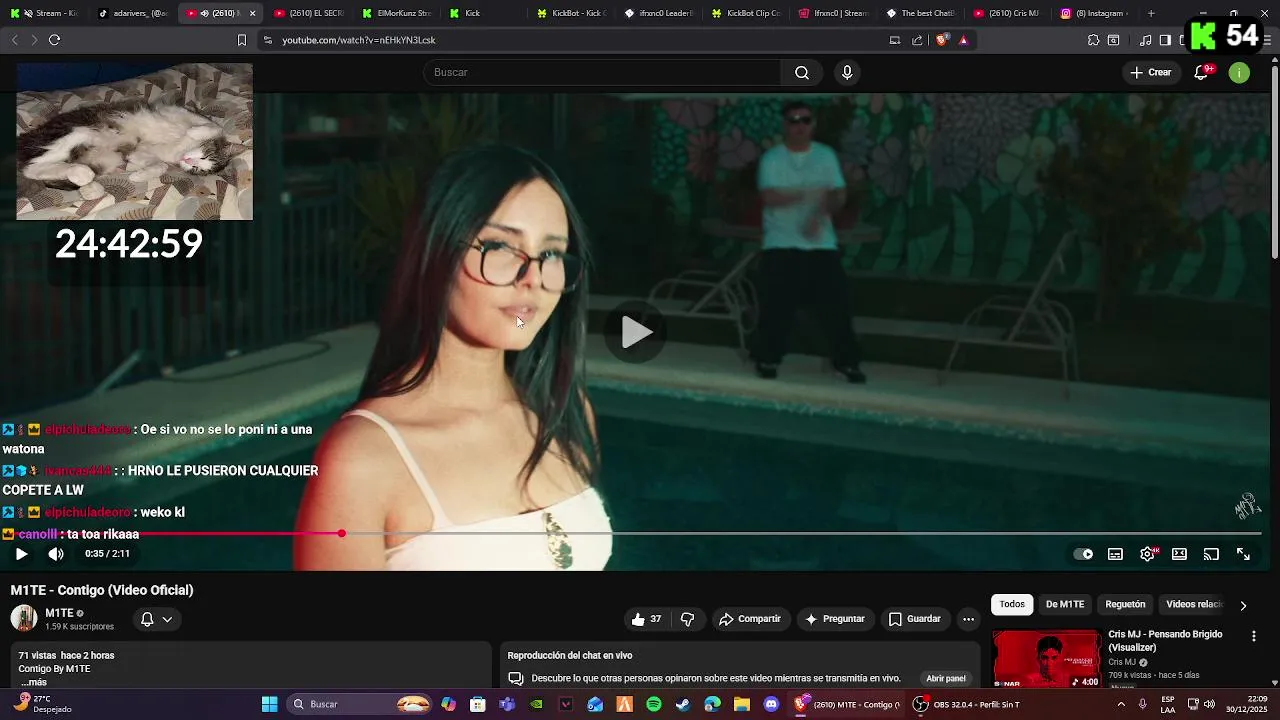Switch to theater mode view
Image resolution: width=1280 pixels, height=720 pixels.
(x=1180, y=554)
